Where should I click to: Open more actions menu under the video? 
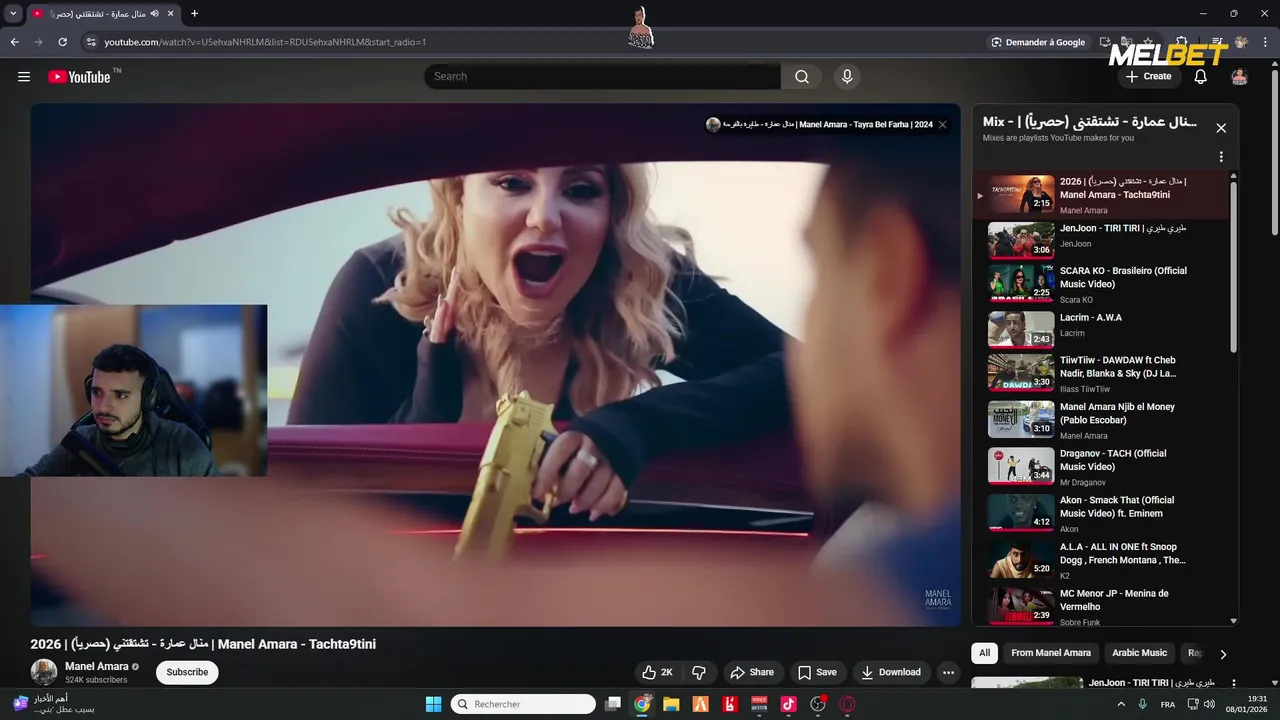pos(949,672)
